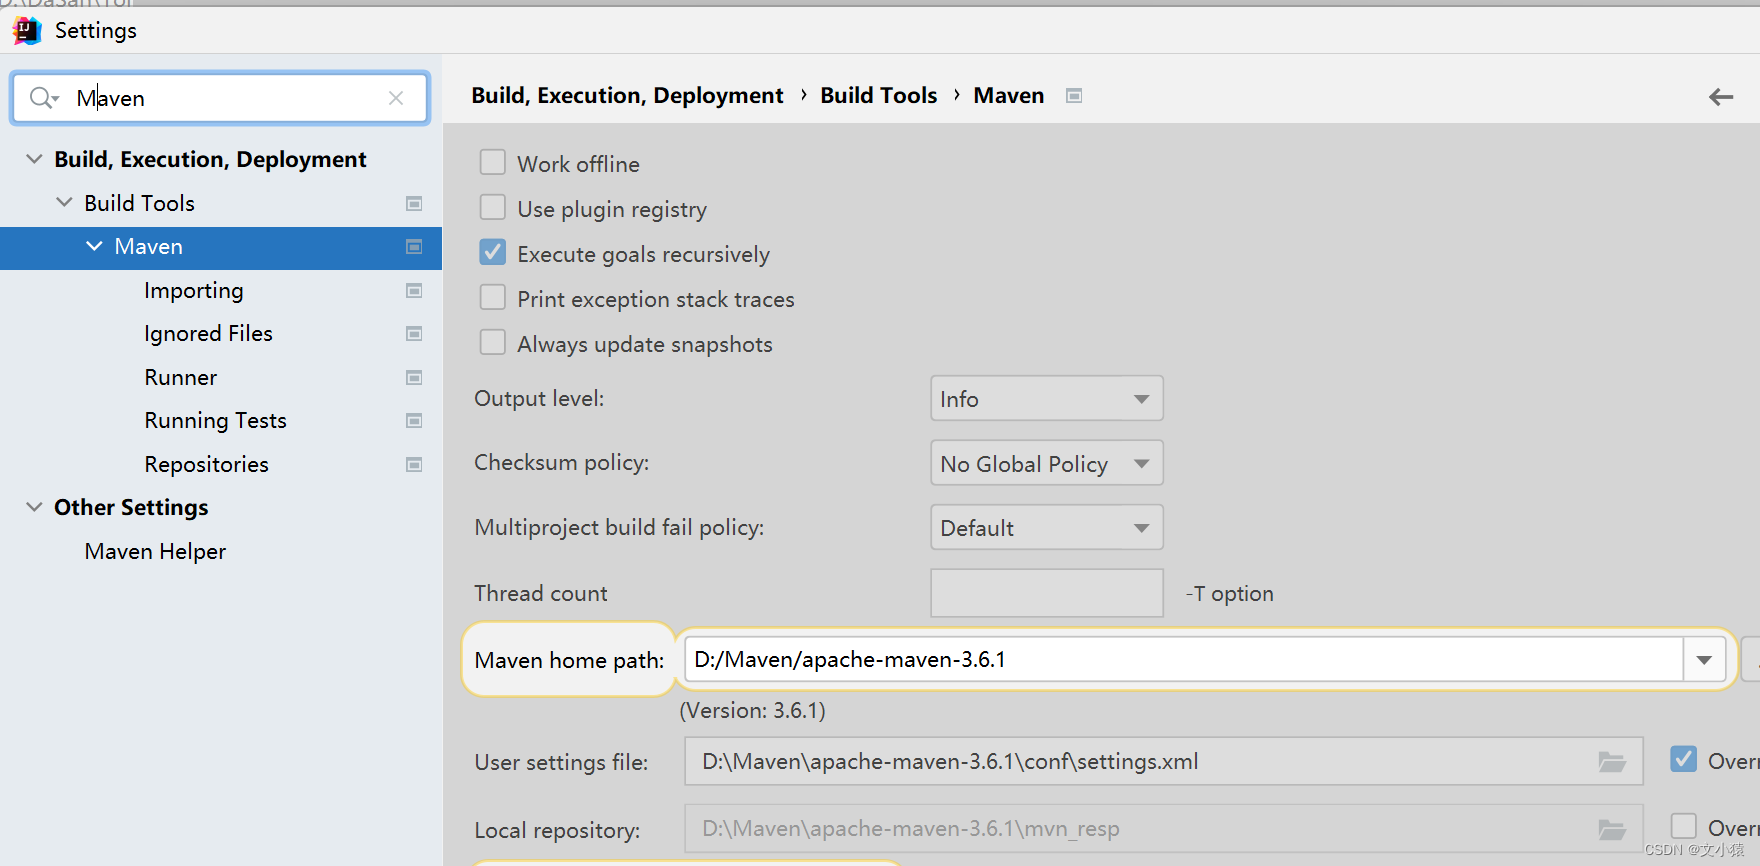Click Maven home path text field
Viewport: 1760px width, 866px height.
1184,660
